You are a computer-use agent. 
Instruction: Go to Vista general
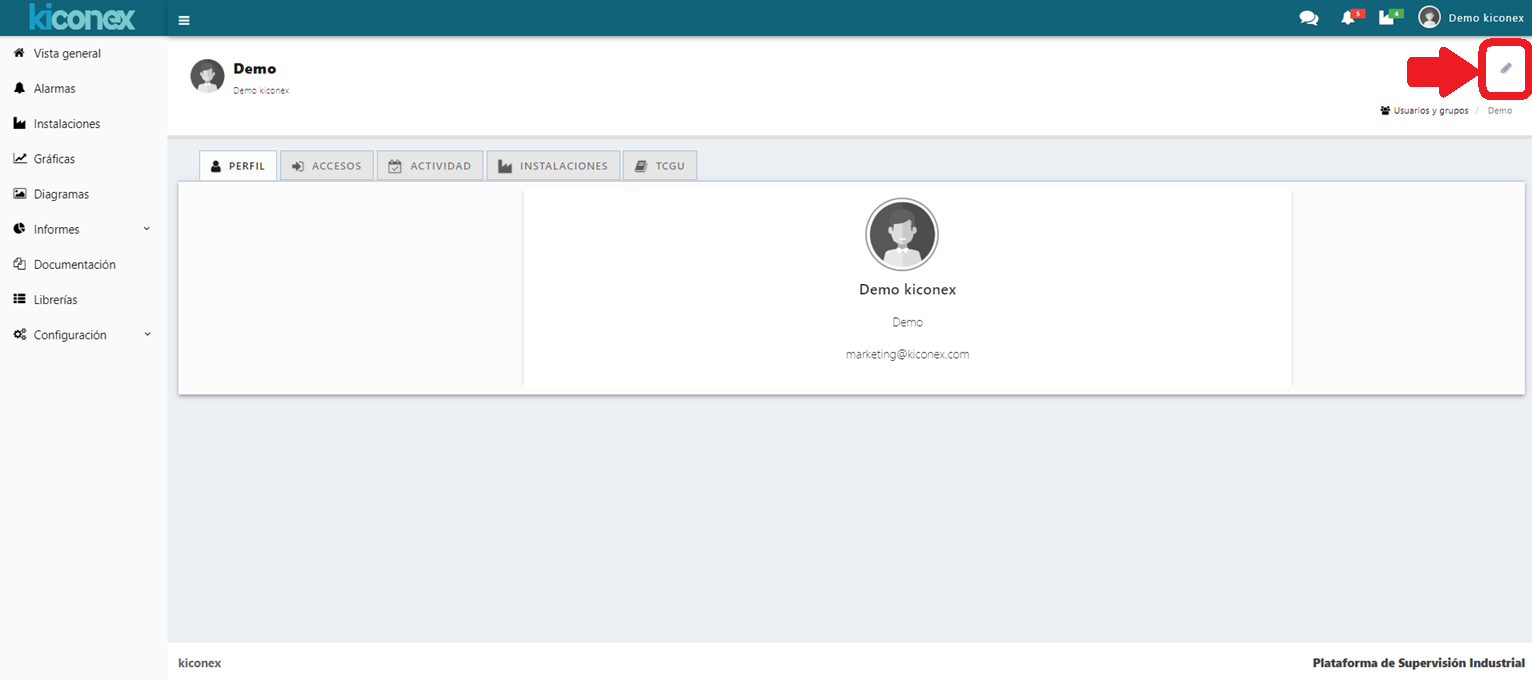point(67,53)
